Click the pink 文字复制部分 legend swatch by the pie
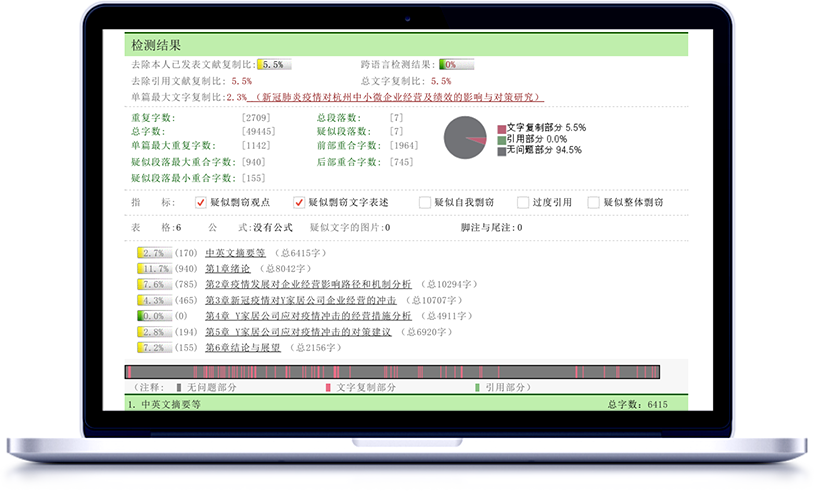The width and height of the screenshot is (814, 491). [x=501, y=128]
